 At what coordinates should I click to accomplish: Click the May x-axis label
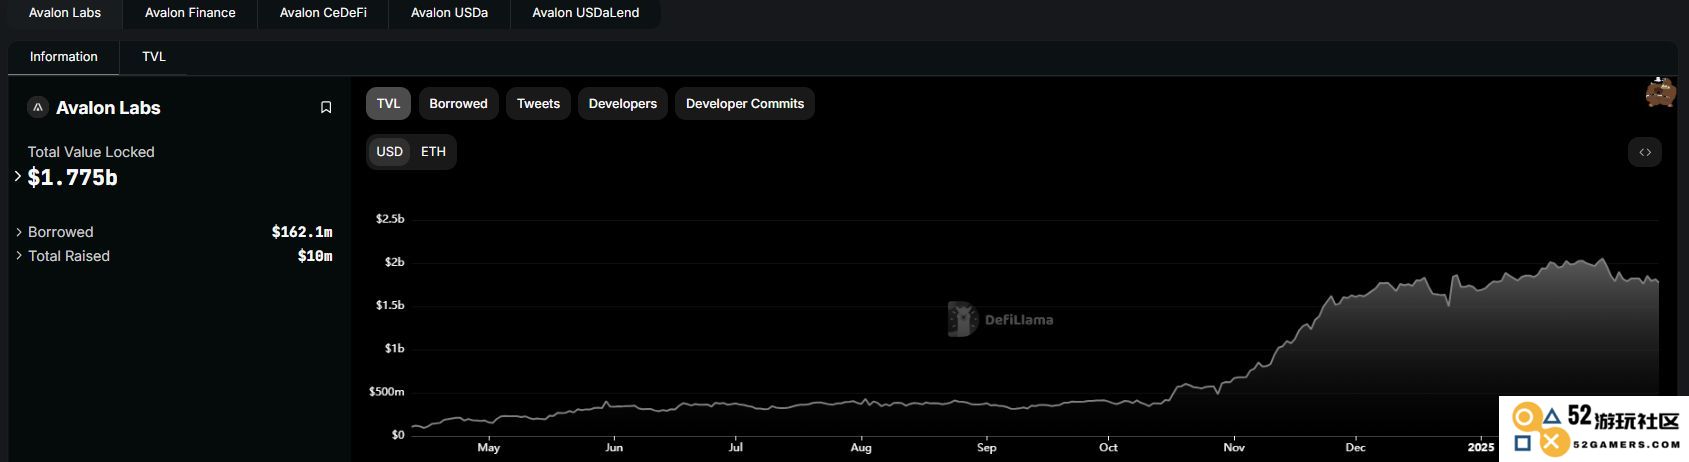[489, 447]
